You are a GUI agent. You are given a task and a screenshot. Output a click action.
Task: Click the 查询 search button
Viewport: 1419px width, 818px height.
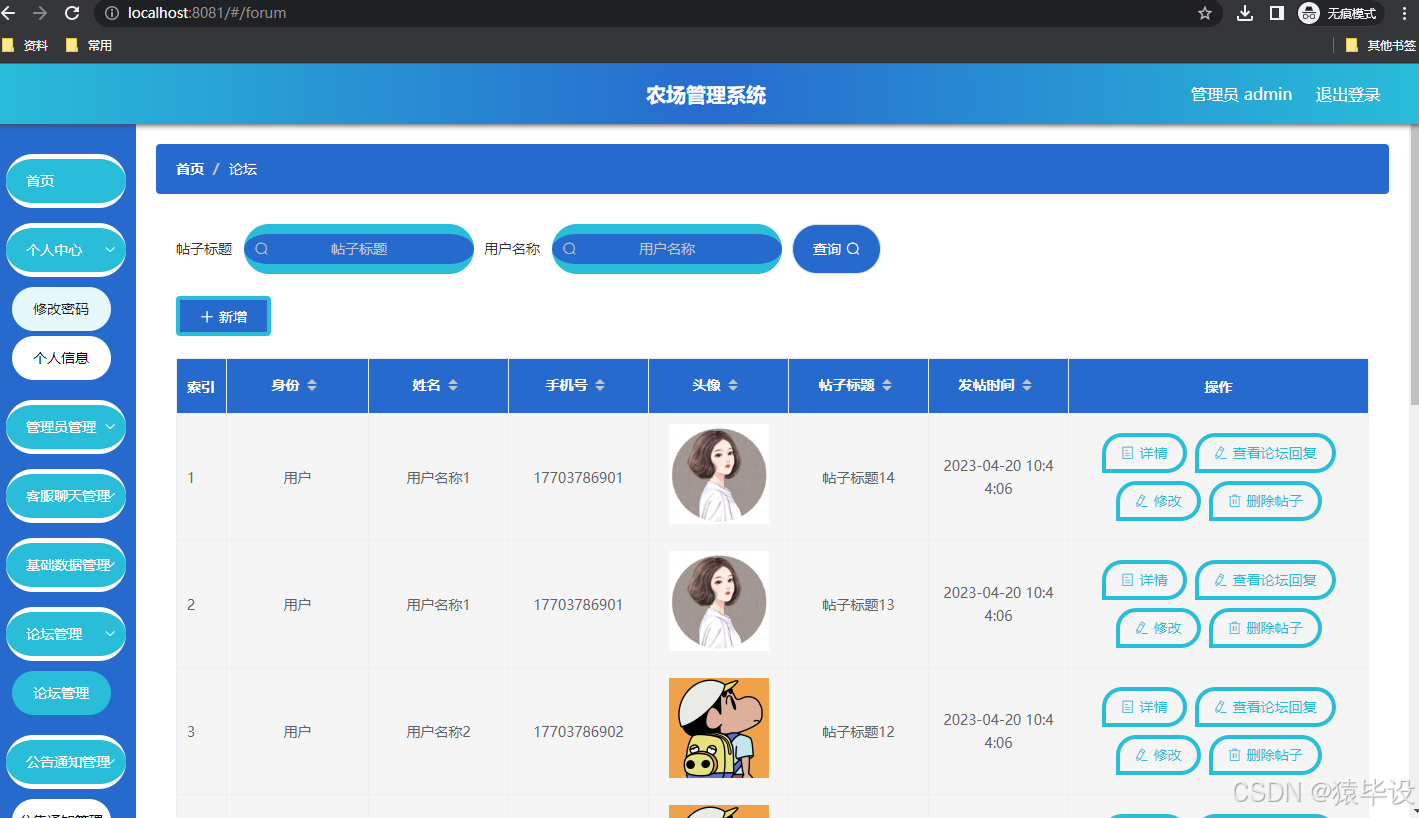pos(836,249)
